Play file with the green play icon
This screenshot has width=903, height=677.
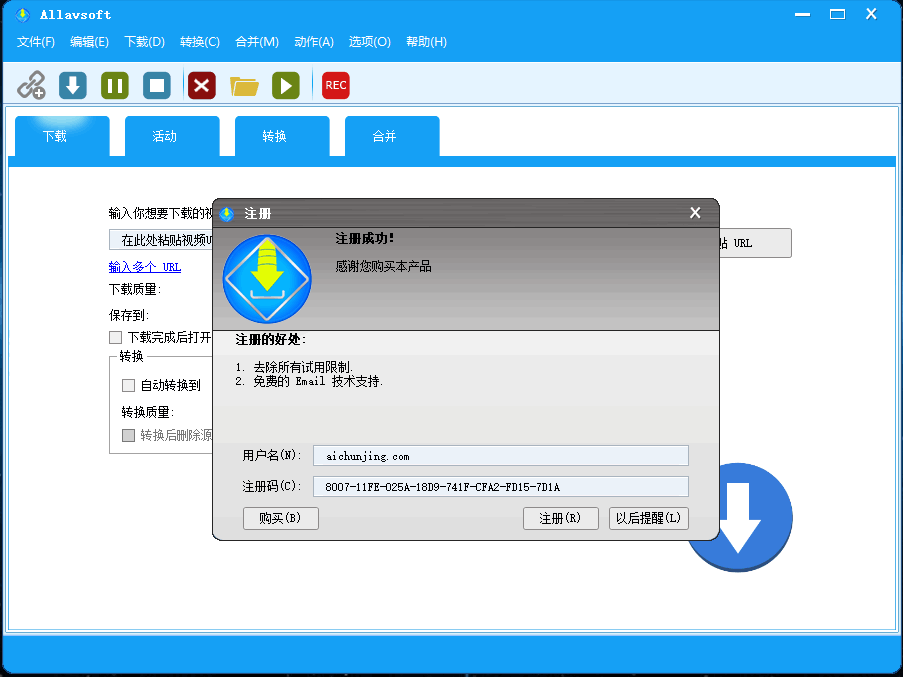click(x=286, y=85)
